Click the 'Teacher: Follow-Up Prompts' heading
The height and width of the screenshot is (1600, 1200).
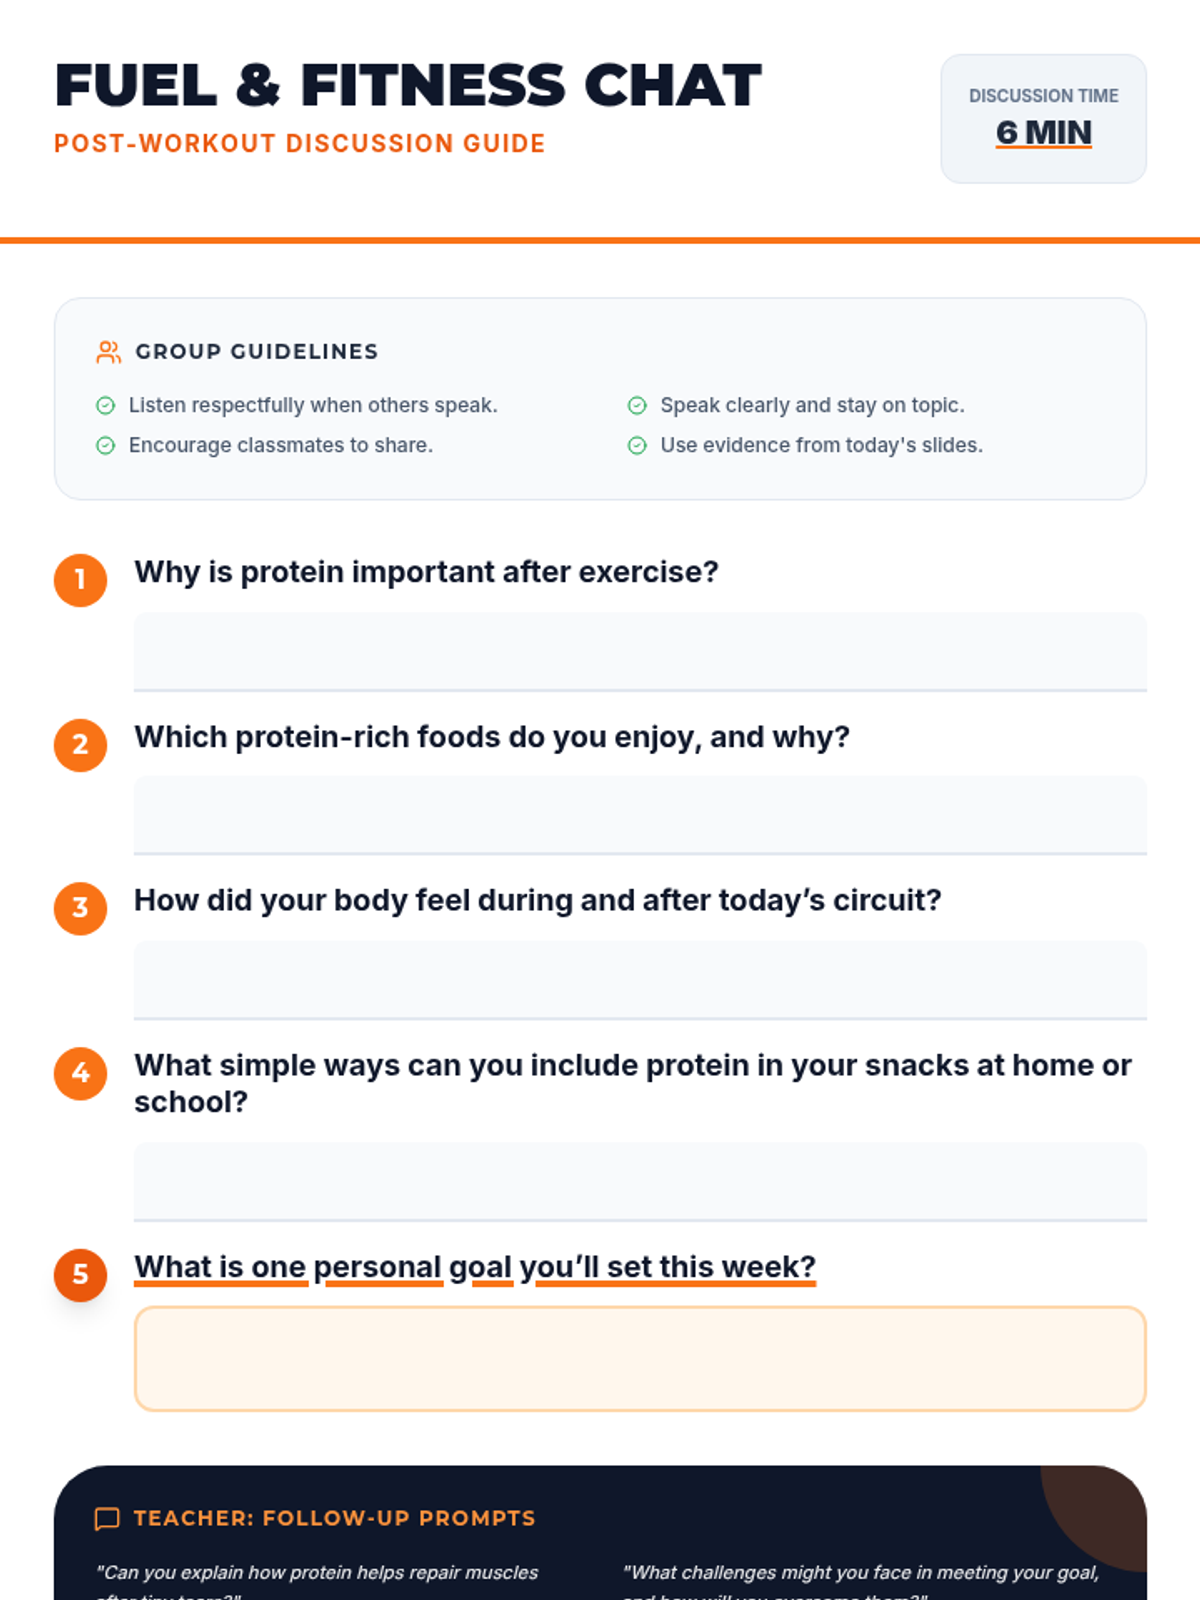click(335, 1518)
